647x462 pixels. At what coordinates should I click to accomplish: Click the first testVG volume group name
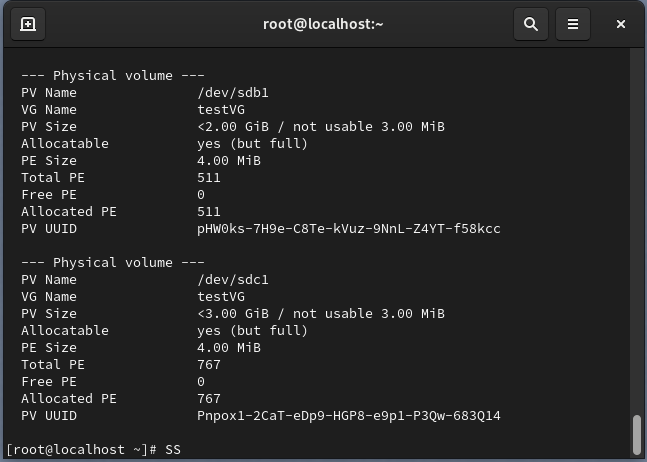coord(221,110)
